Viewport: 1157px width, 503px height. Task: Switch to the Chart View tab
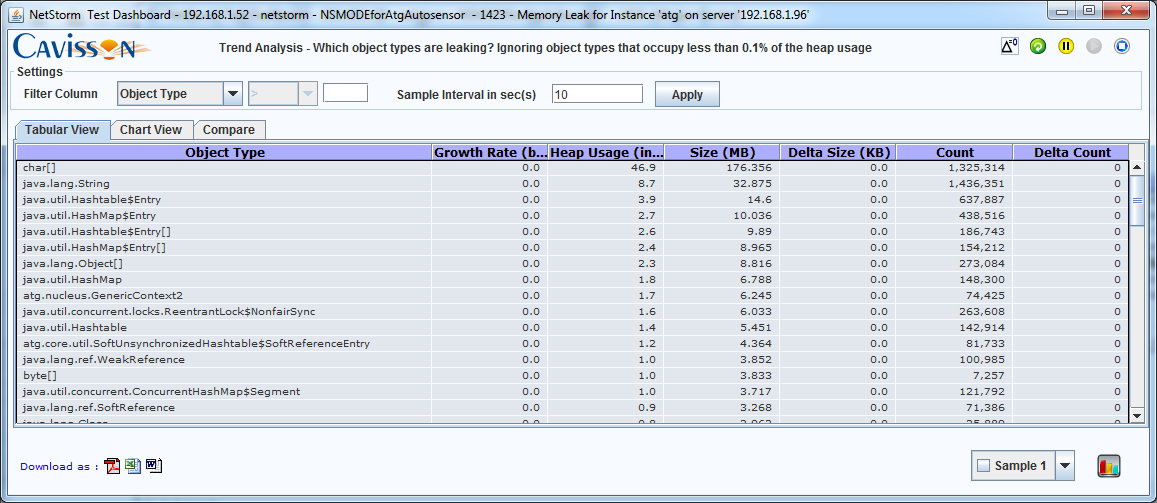point(151,130)
